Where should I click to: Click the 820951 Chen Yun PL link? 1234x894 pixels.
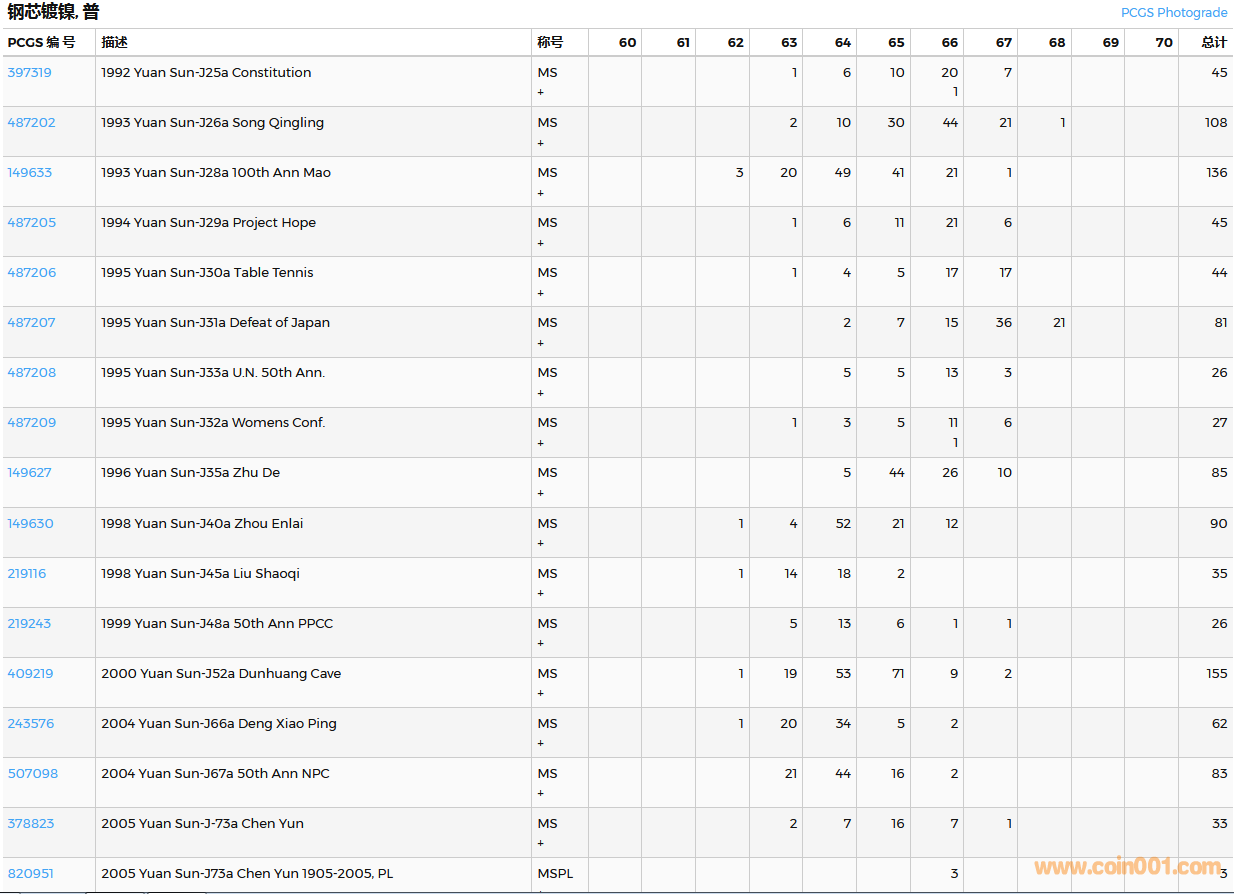pyautogui.click(x=31, y=874)
